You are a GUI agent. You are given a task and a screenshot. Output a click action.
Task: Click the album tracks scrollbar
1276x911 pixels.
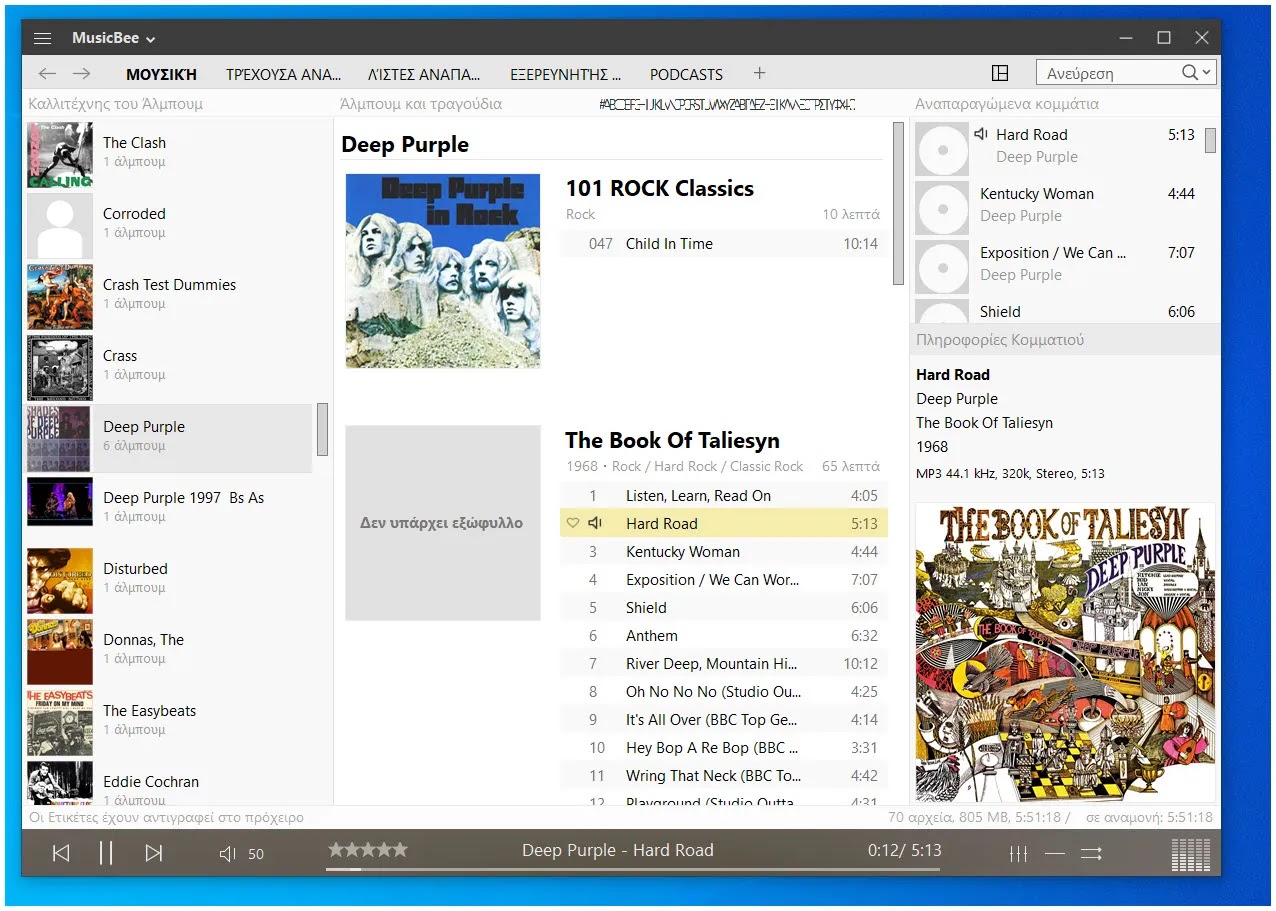[x=898, y=204]
